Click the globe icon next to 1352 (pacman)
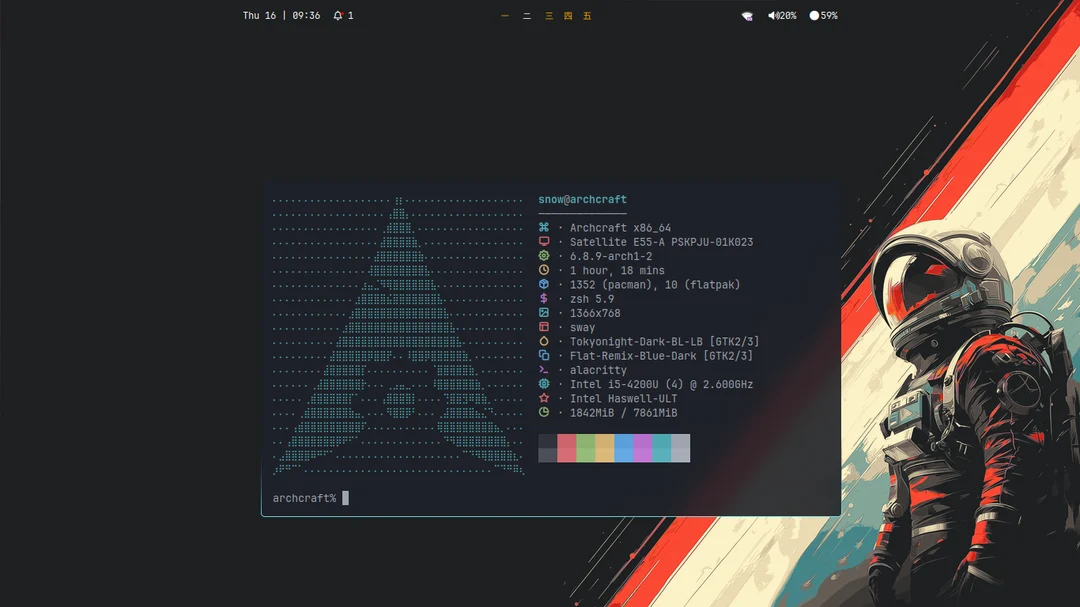The height and width of the screenshot is (607, 1080). [x=544, y=284]
